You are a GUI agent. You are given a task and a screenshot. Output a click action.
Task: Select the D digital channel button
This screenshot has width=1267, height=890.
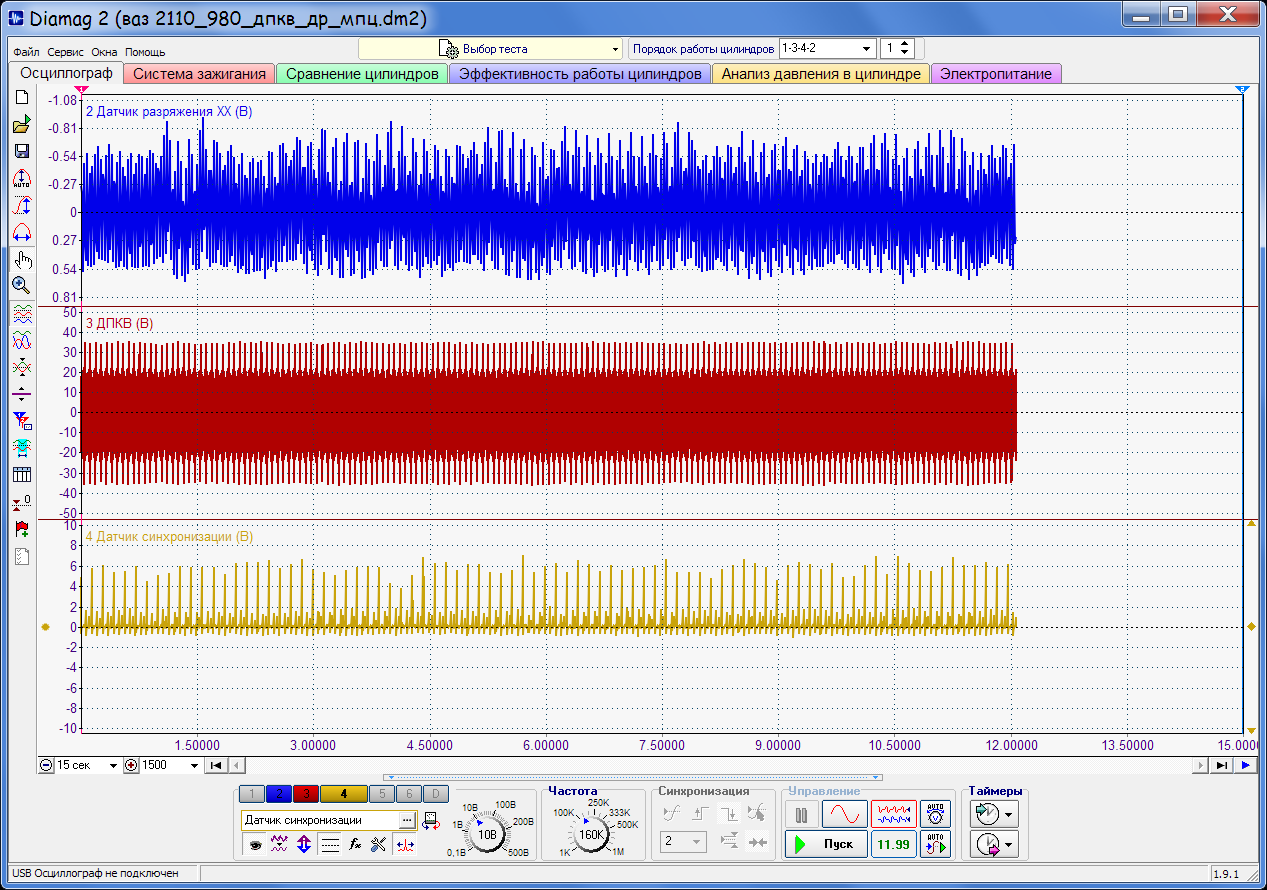click(435, 794)
